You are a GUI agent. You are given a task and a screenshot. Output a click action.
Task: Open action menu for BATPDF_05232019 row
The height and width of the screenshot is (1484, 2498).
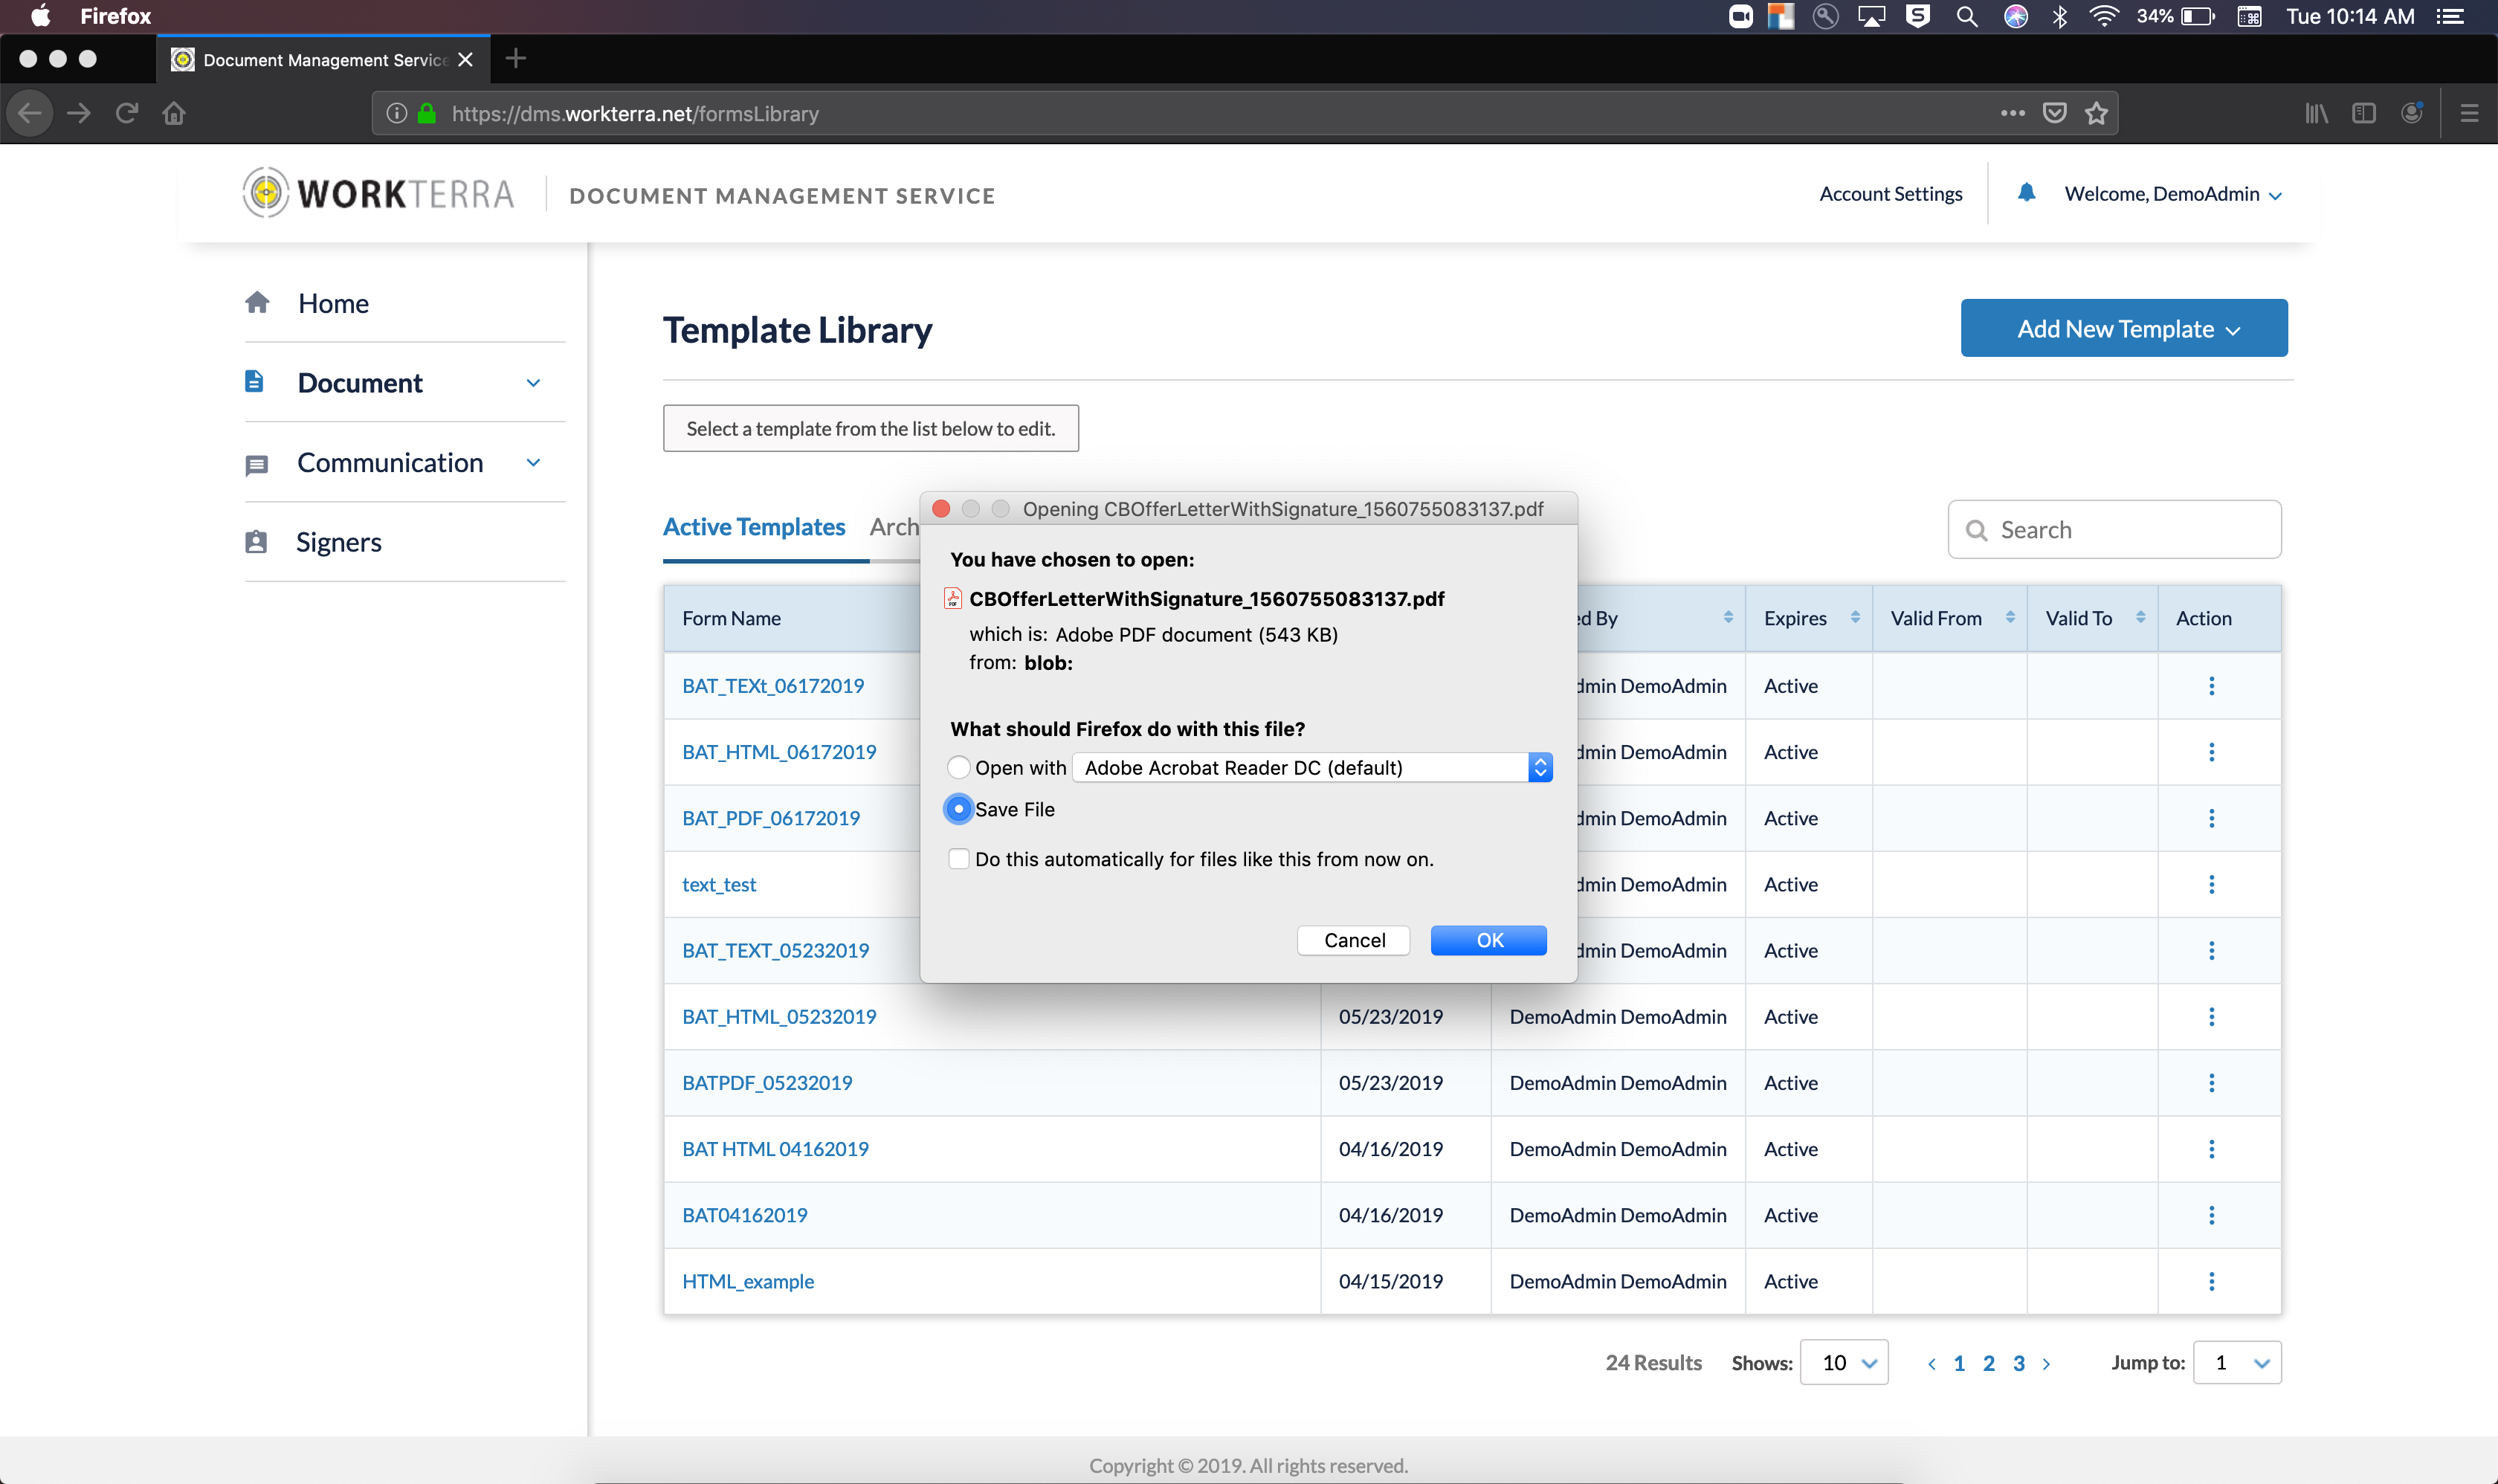pyautogui.click(x=2211, y=1083)
